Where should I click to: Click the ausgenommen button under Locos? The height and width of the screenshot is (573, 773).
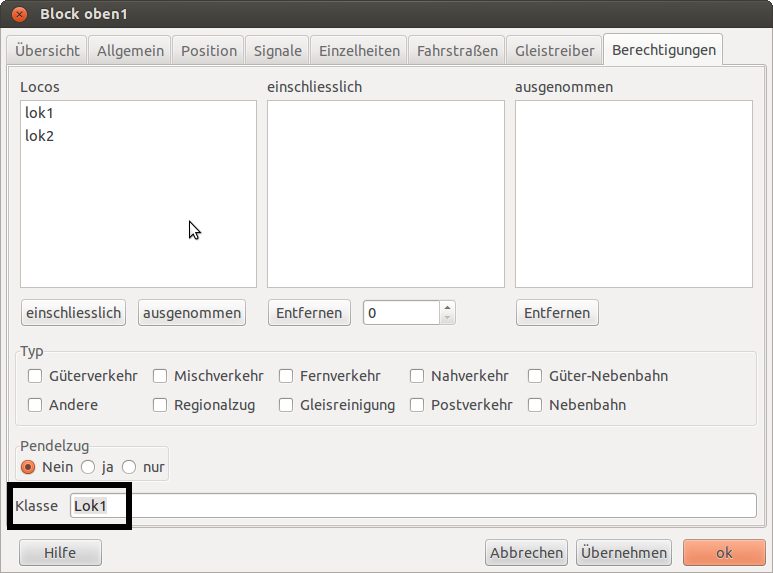coord(192,313)
